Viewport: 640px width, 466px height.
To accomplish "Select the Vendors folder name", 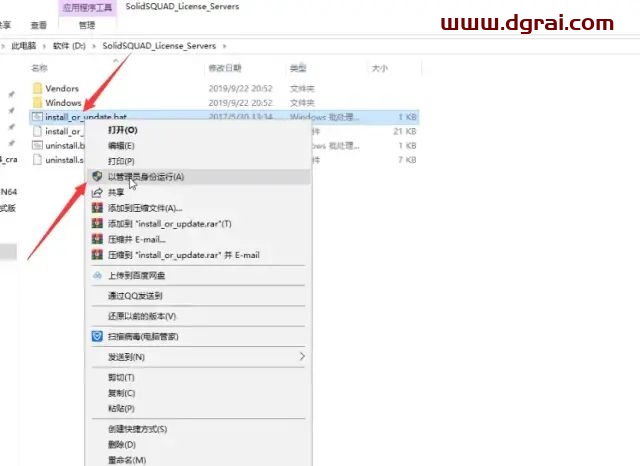I will (x=62, y=88).
